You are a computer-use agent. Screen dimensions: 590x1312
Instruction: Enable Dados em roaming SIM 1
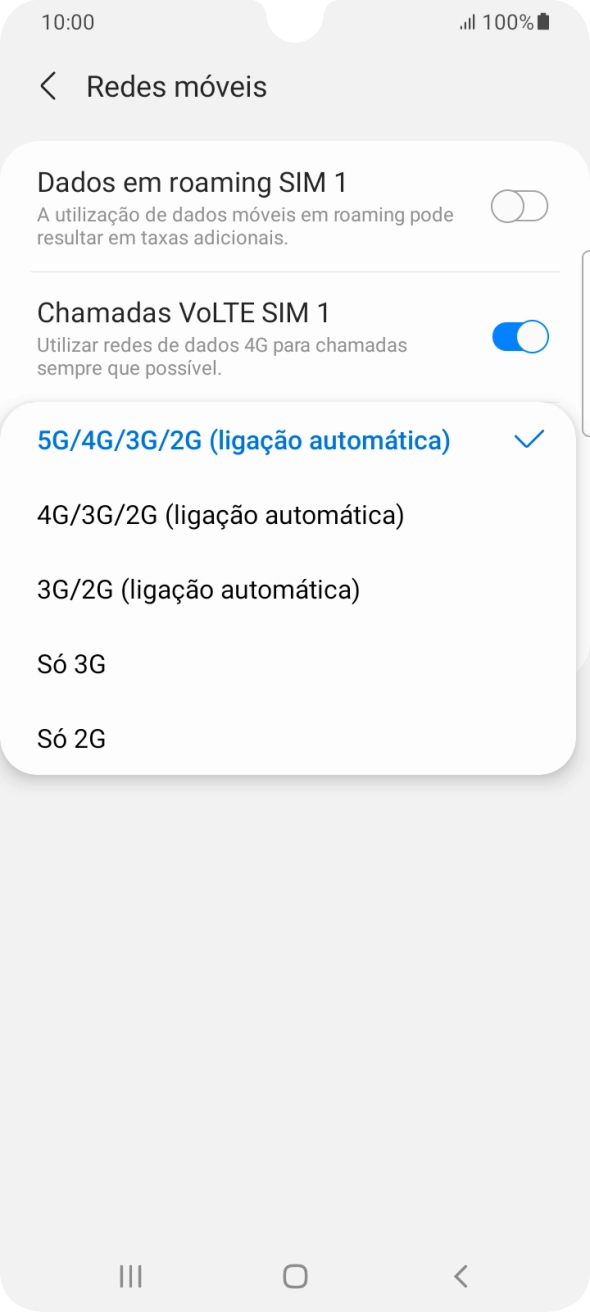(519, 205)
